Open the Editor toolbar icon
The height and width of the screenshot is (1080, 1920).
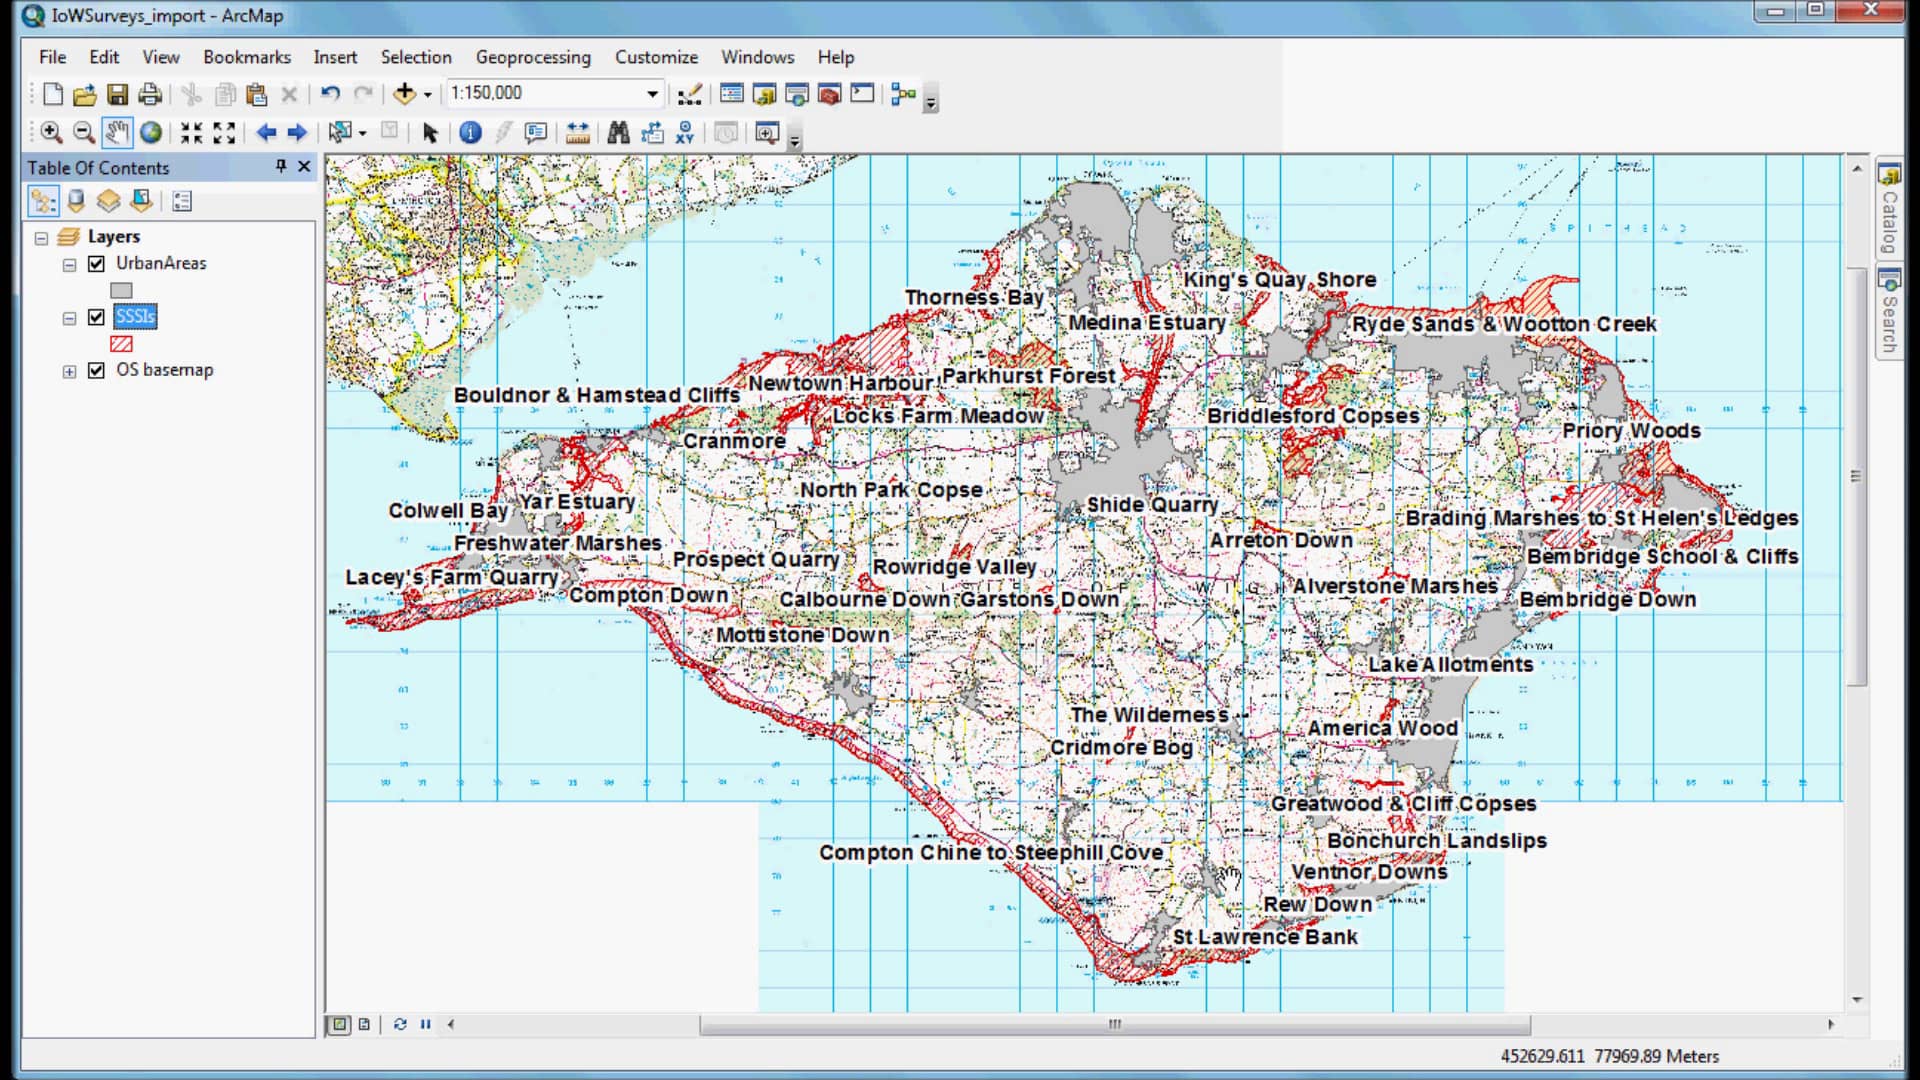pos(689,94)
